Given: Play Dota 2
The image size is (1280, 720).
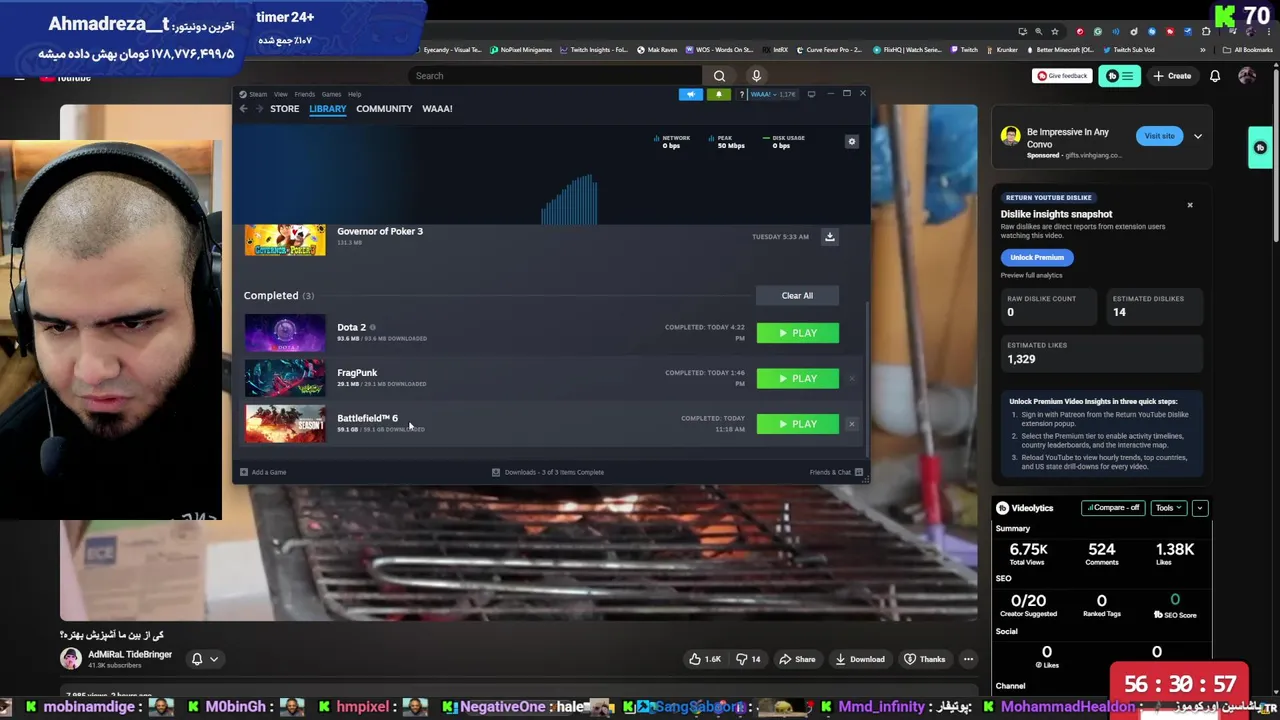Looking at the screenshot, I should point(797,333).
